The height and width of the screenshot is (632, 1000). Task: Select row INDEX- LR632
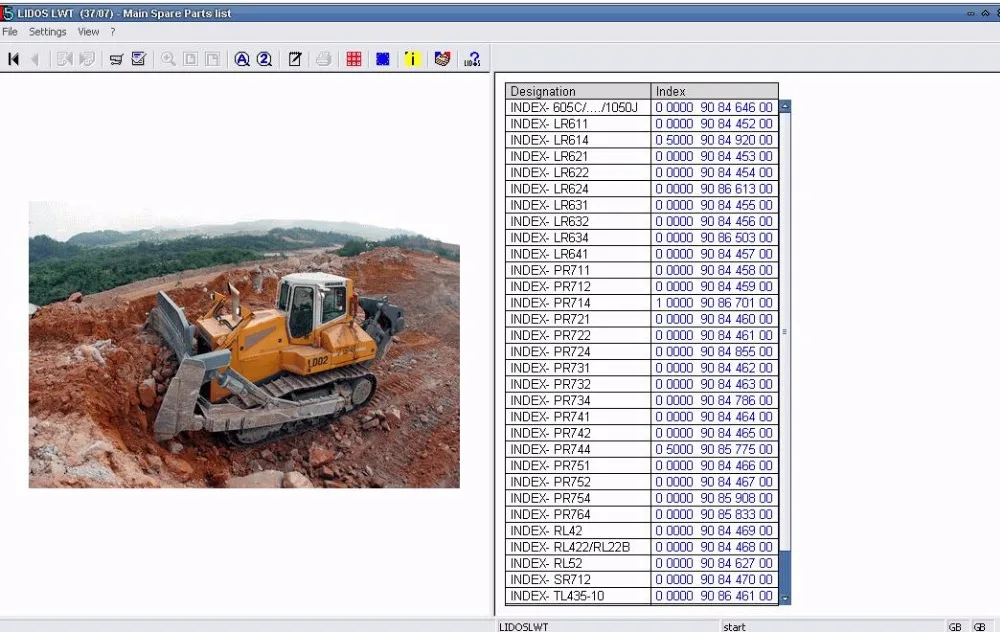point(642,221)
